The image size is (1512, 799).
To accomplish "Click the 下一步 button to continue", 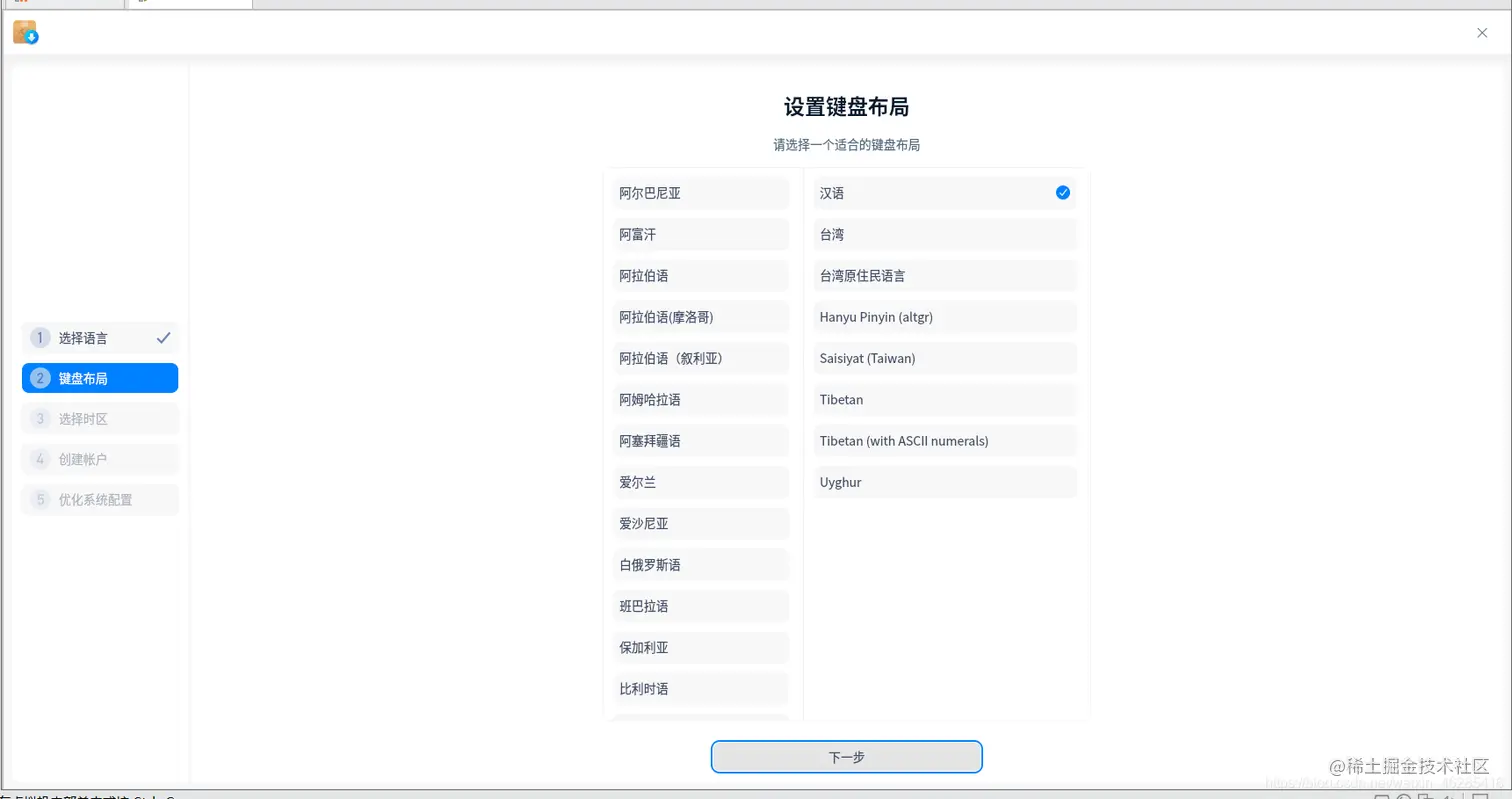I will coord(846,757).
